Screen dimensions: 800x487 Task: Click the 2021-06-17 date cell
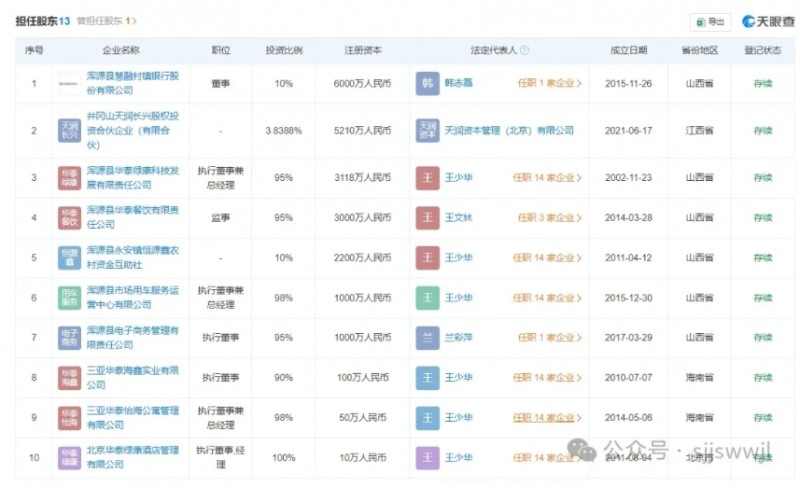629,131
